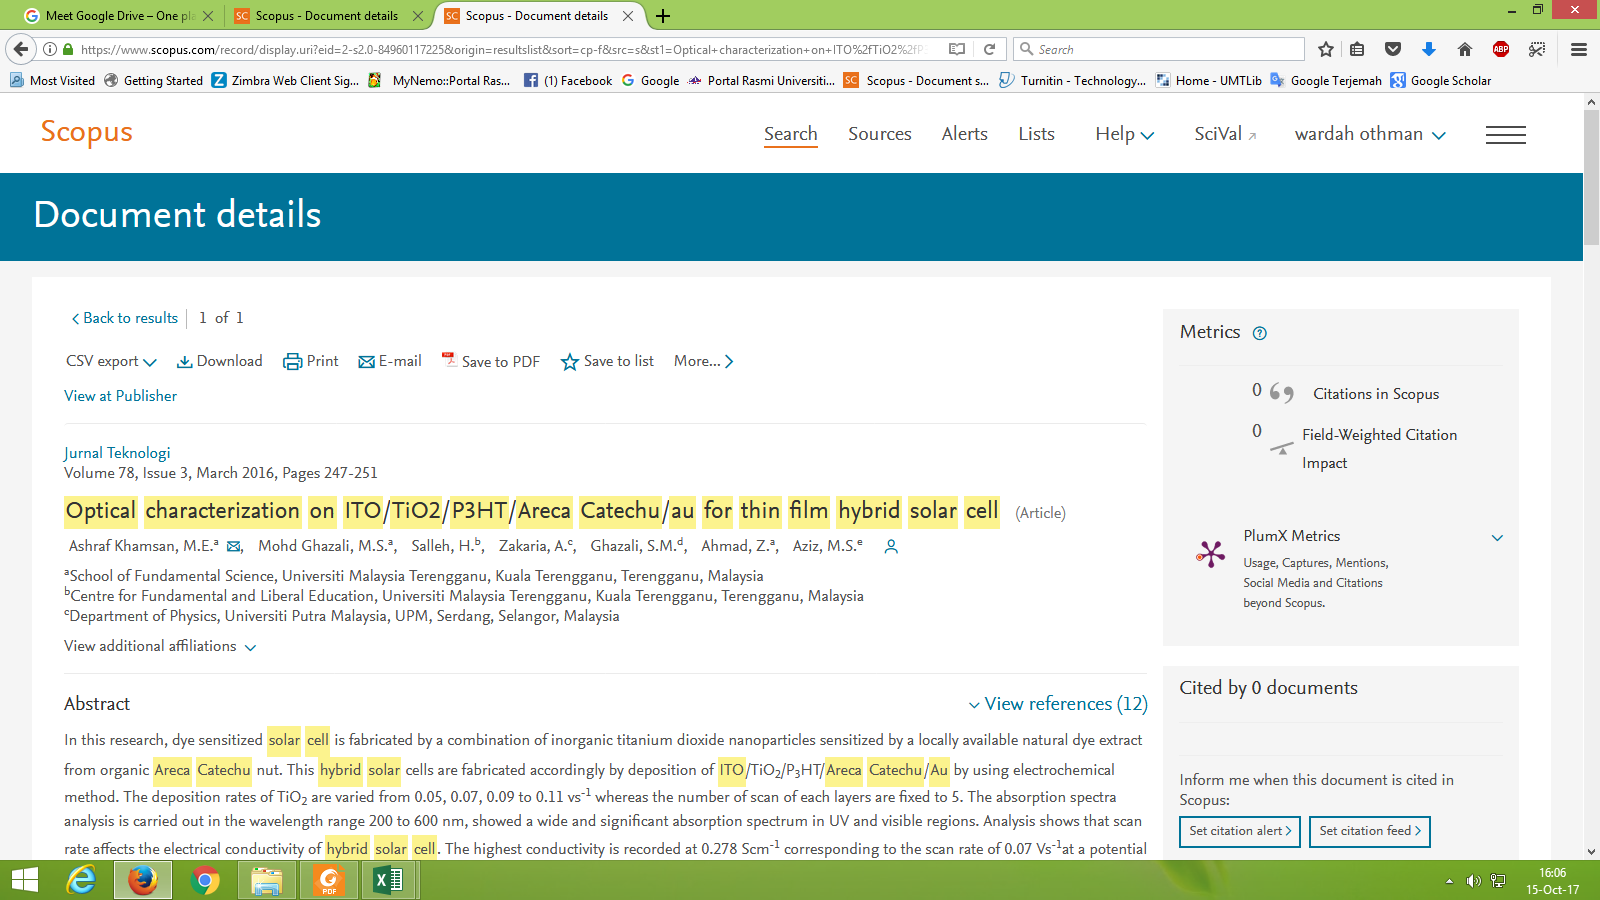The height and width of the screenshot is (900, 1600).
Task: Open the Sources menu item
Action: pos(879,134)
